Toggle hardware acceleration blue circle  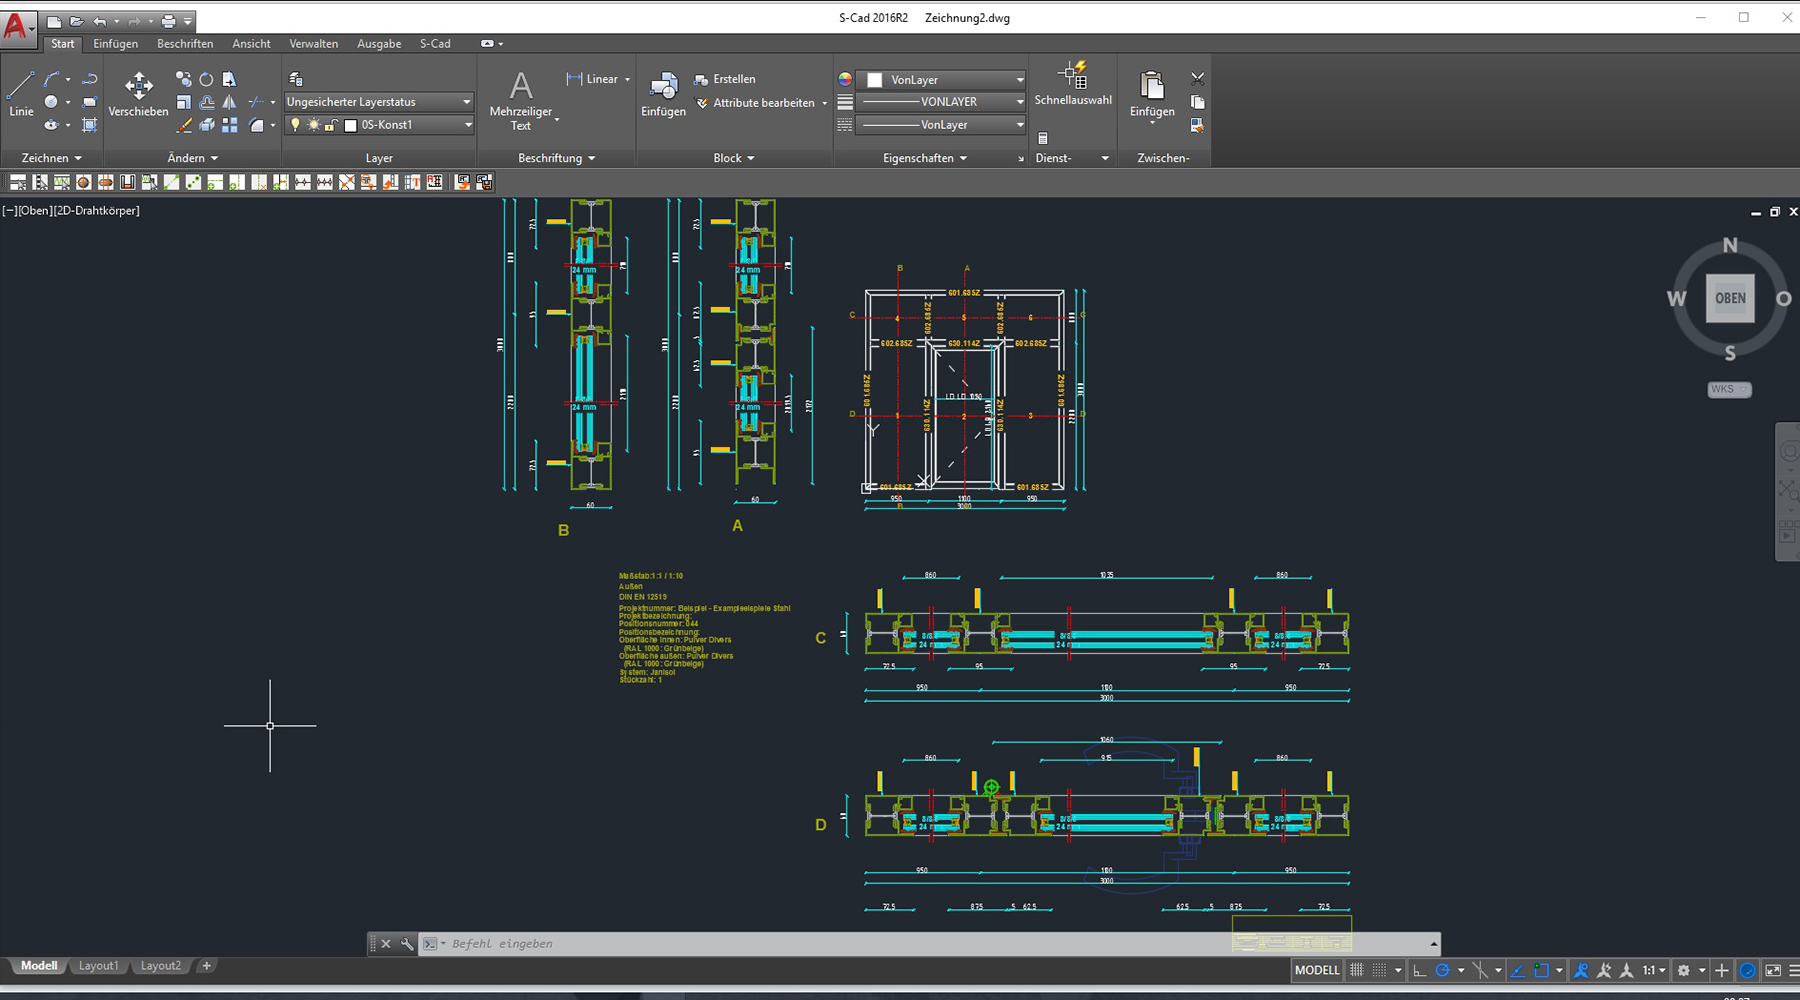pos(1747,970)
